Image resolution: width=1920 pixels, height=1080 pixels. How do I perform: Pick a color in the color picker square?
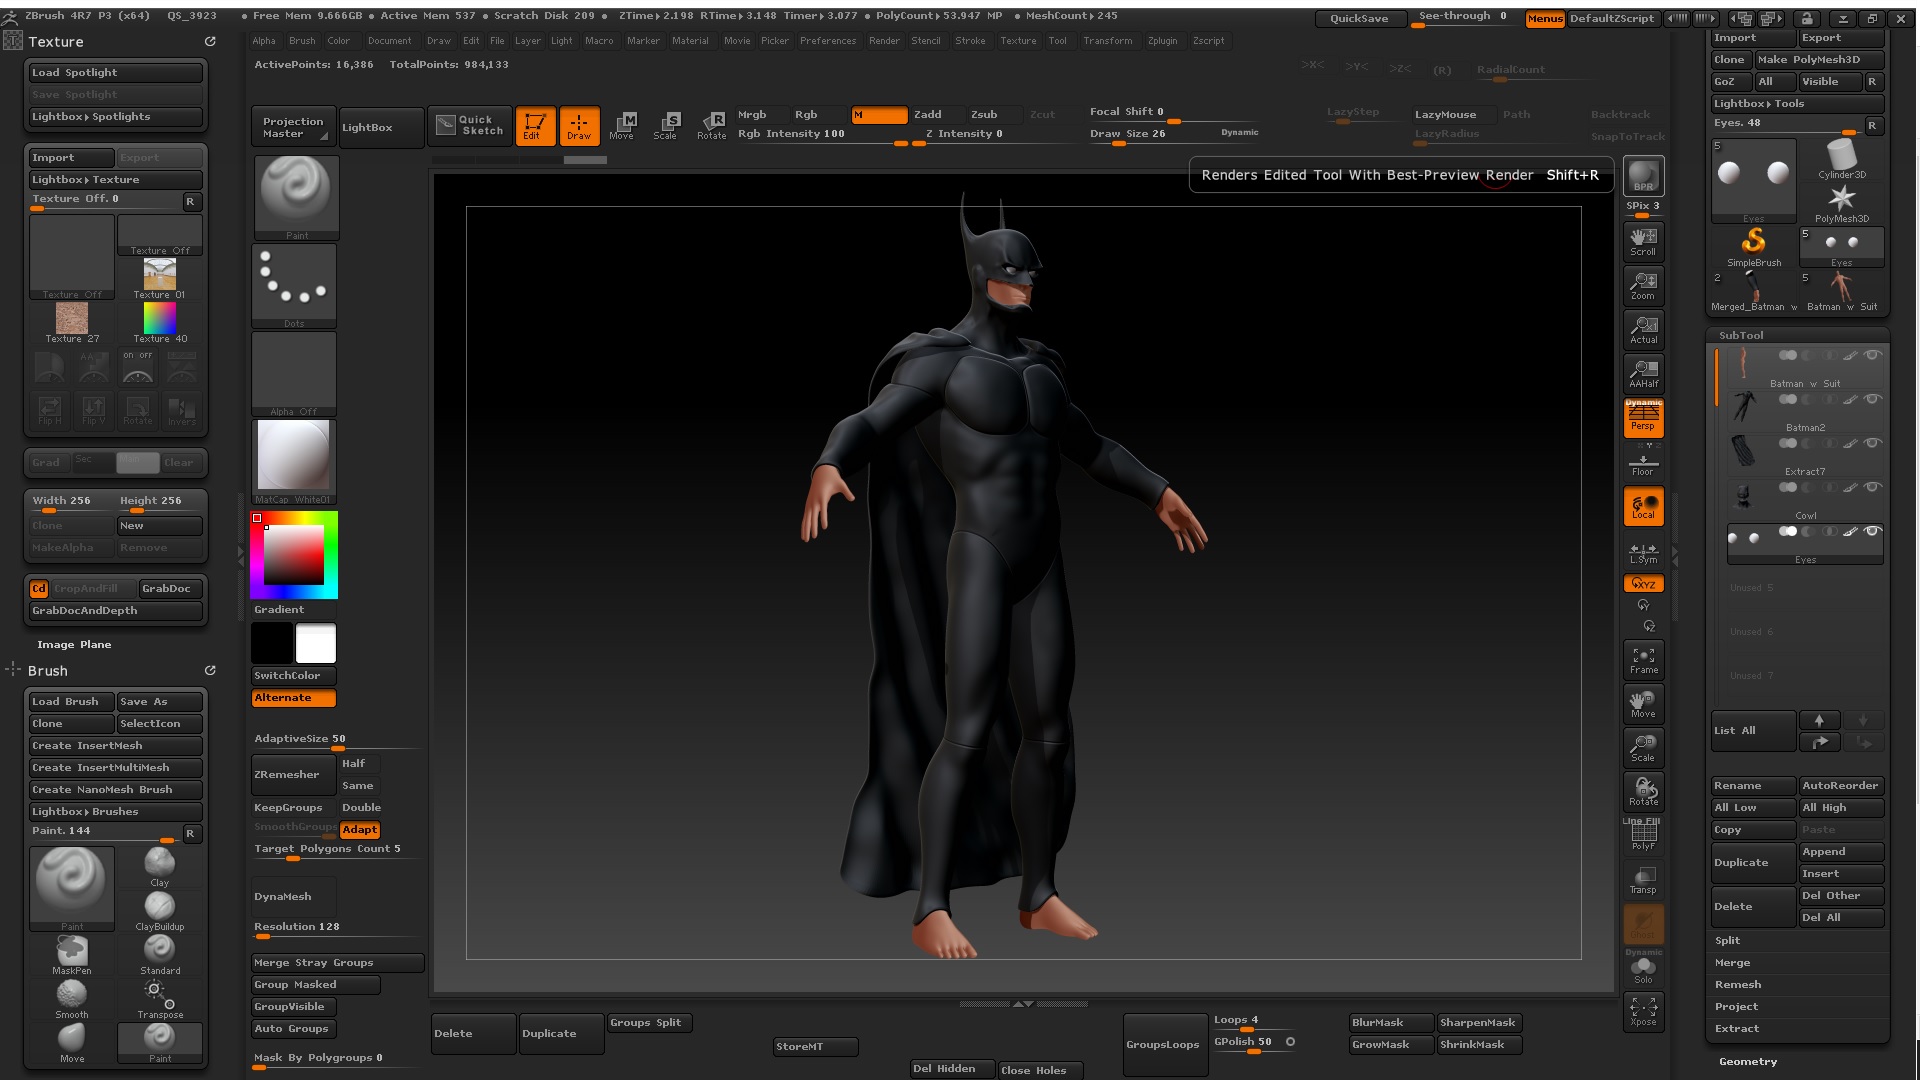[x=294, y=554]
